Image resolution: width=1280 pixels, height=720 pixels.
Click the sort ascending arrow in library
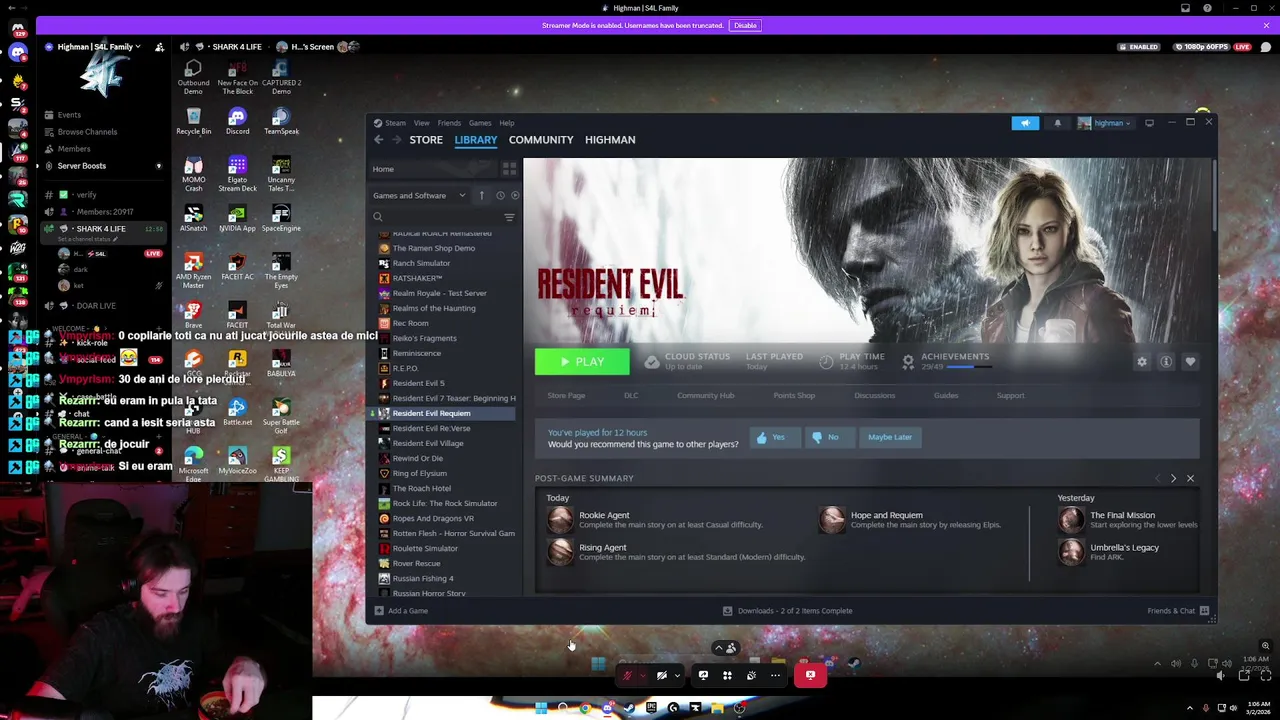tap(482, 195)
